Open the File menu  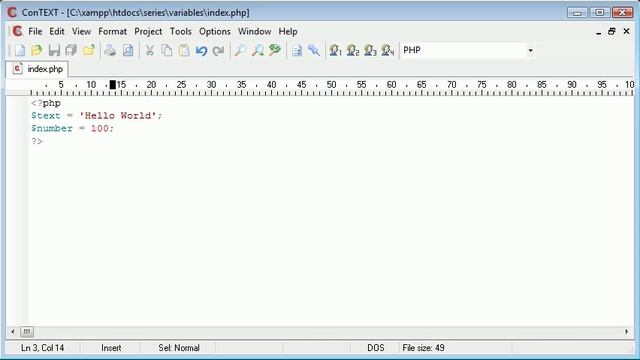[x=35, y=31]
